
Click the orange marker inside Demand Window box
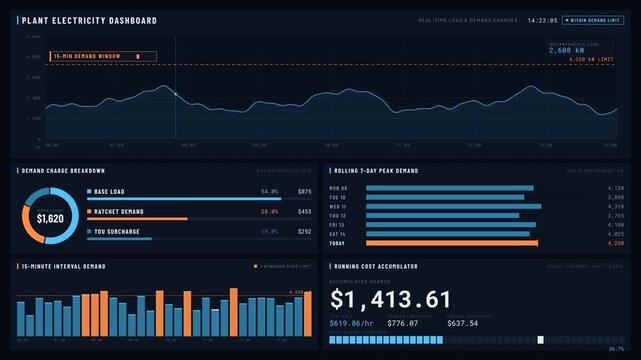point(138,56)
